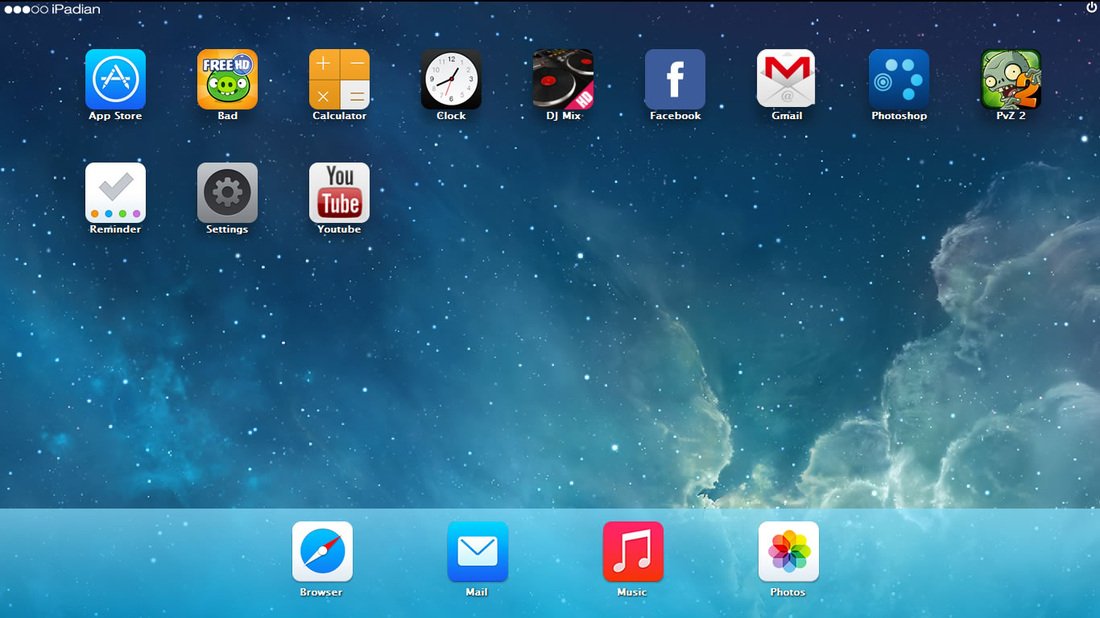Open the Photos app in the dock
The height and width of the screenshot is (618, 1100).
788,550
